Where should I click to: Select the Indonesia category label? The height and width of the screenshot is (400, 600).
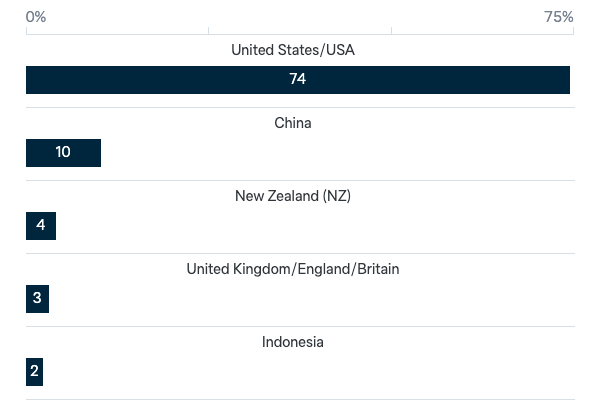[293, 342]
